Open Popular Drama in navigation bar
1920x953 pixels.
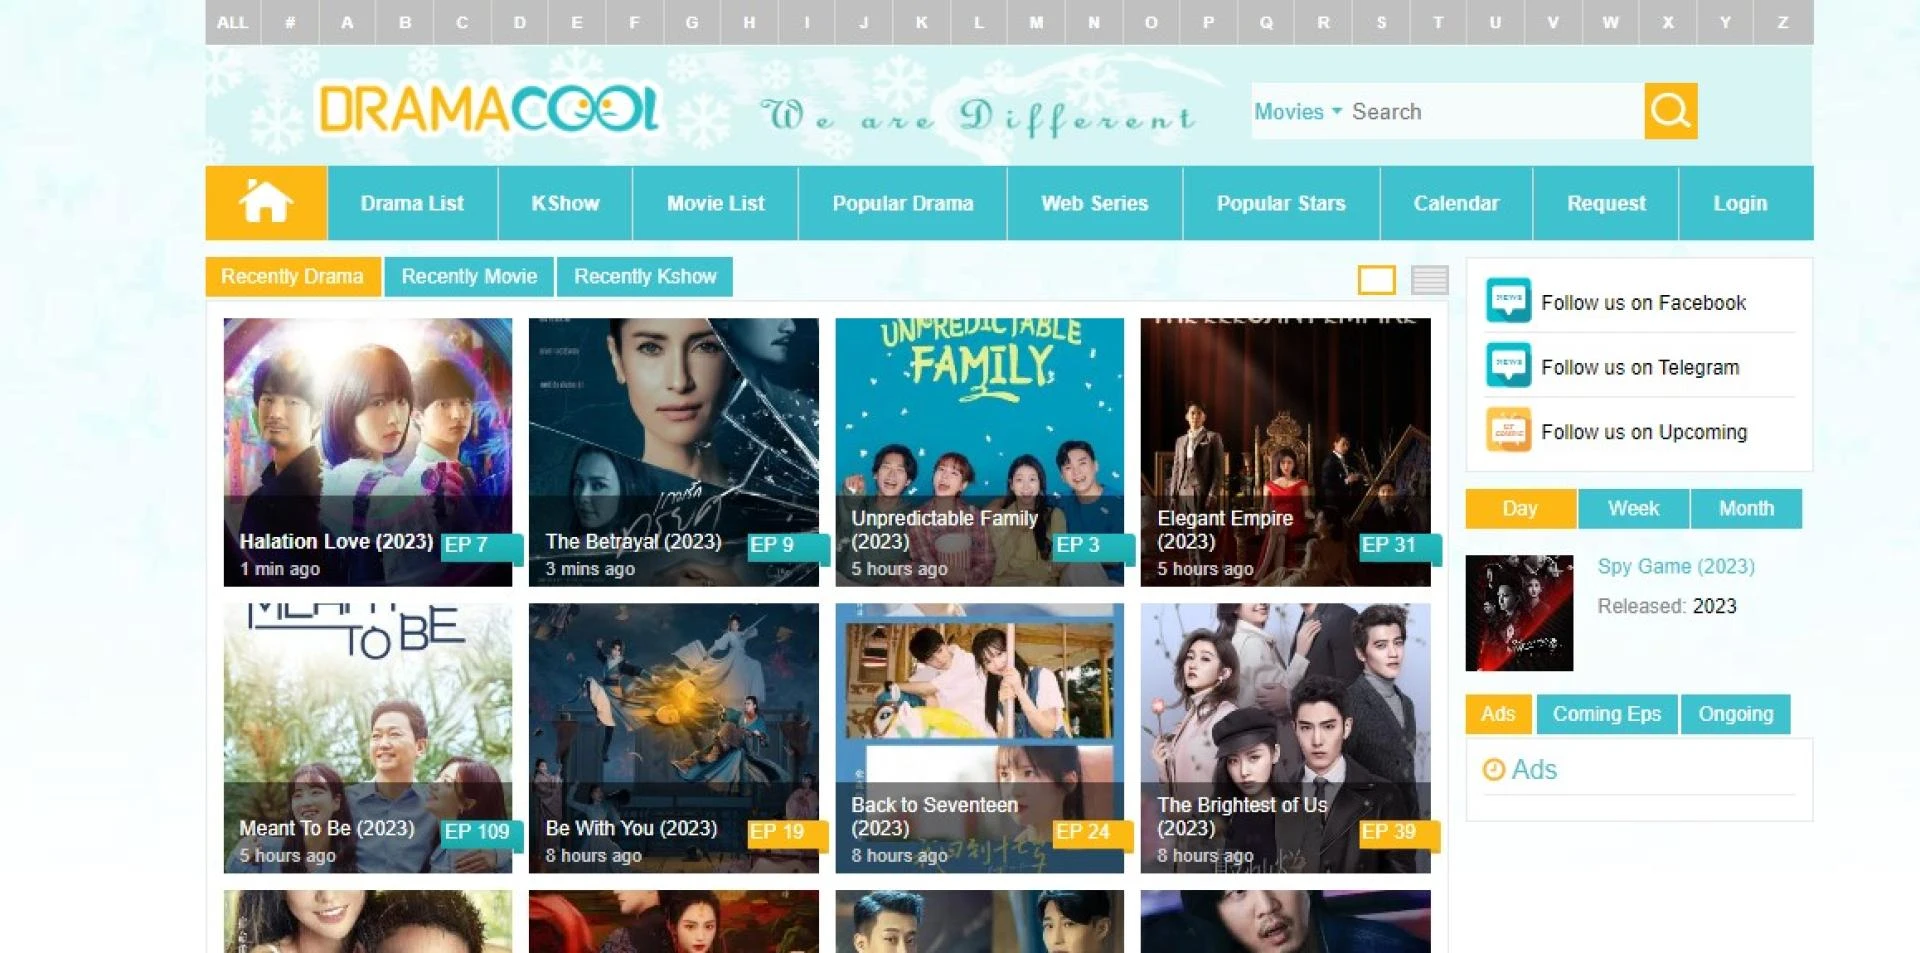point(902,203)
